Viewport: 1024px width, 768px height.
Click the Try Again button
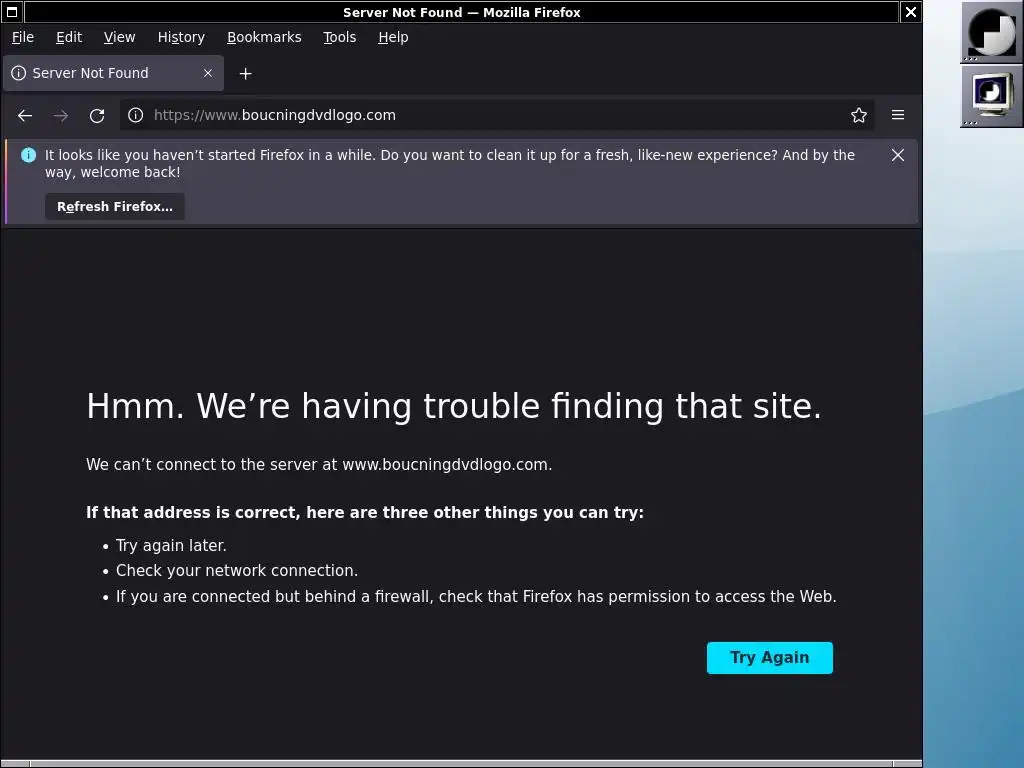pyautogui.click(x=769, y=658)
